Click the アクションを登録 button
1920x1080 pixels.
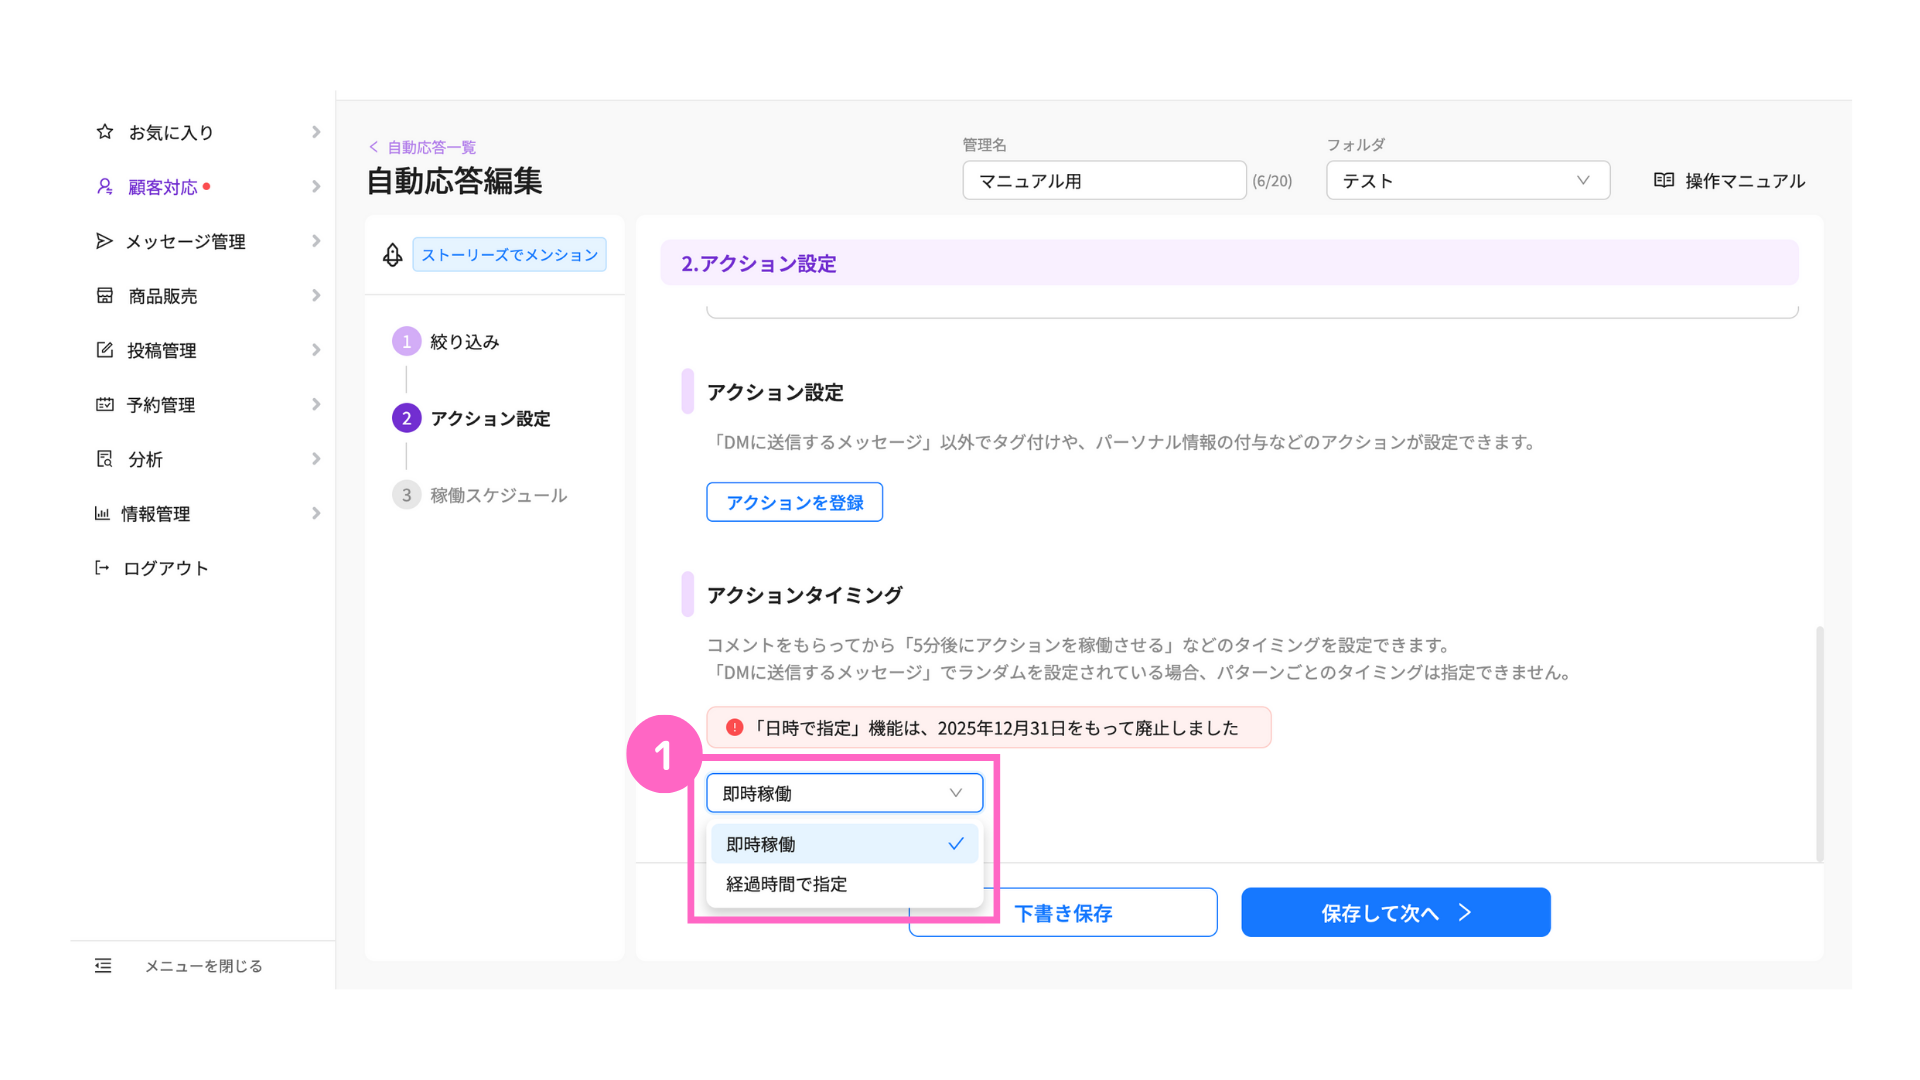click(x=794, y=502)
